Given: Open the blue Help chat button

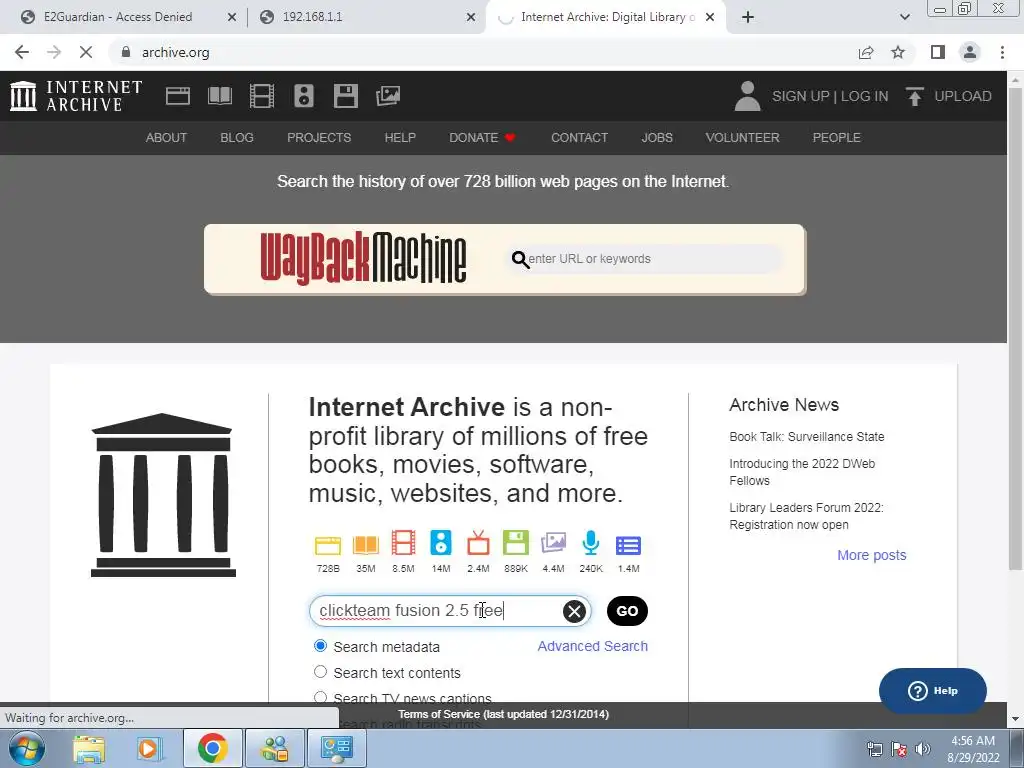Looking at the screenshot, I should tap(932, 690).
